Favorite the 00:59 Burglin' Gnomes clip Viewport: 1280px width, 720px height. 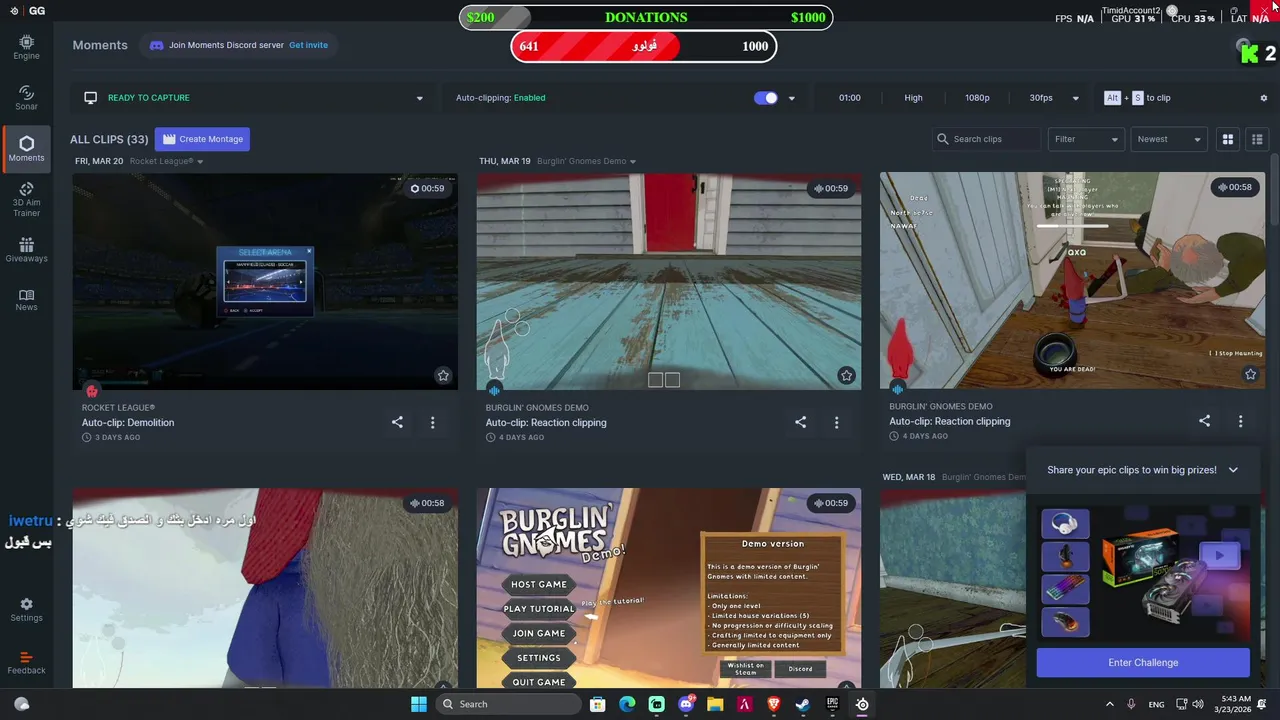[846, 376]
